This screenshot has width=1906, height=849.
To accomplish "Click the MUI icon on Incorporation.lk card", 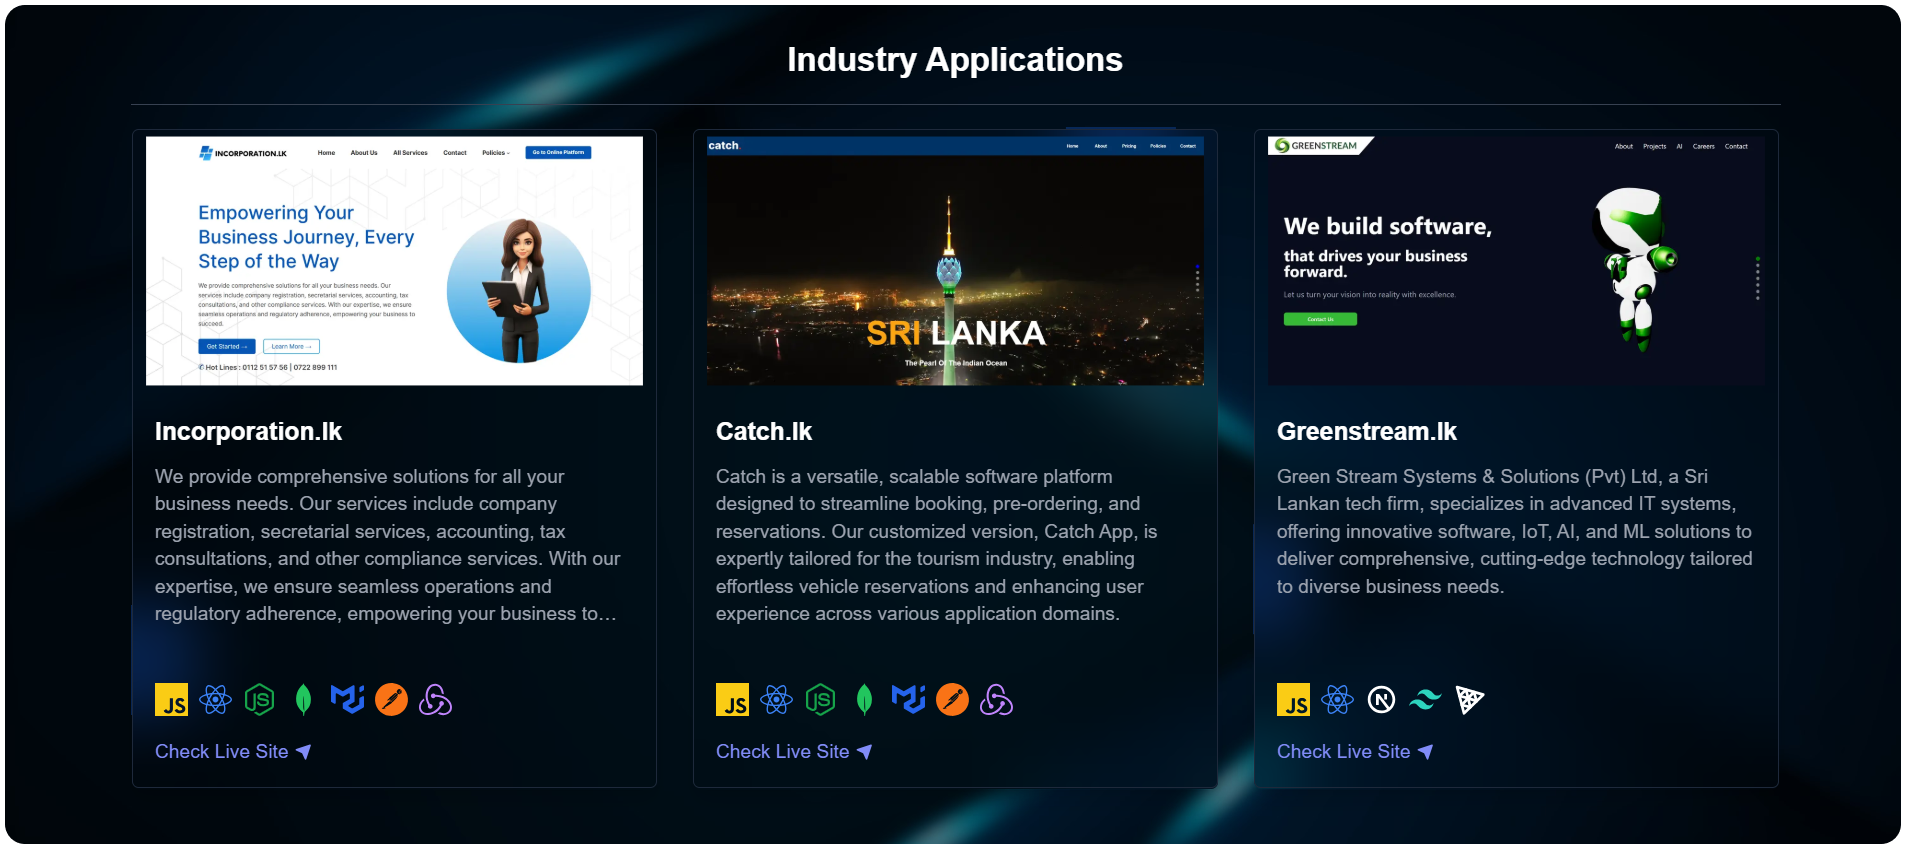I will 347,699.
